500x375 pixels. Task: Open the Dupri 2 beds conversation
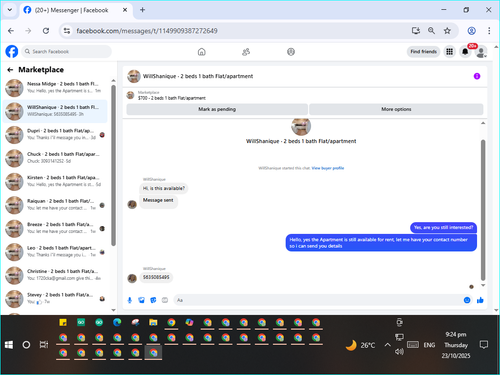(55, 134)
